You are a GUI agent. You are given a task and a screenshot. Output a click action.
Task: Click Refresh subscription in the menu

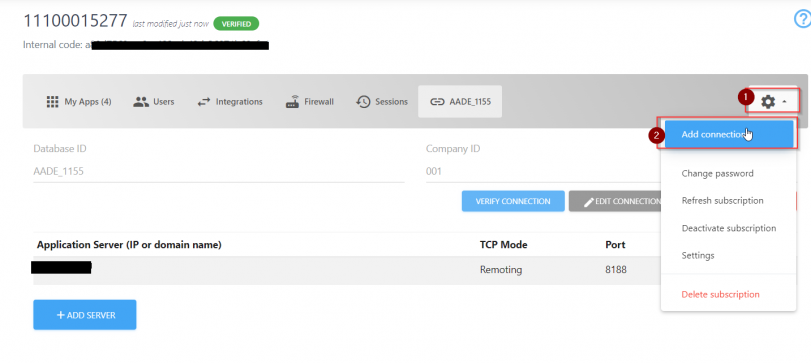722,201
